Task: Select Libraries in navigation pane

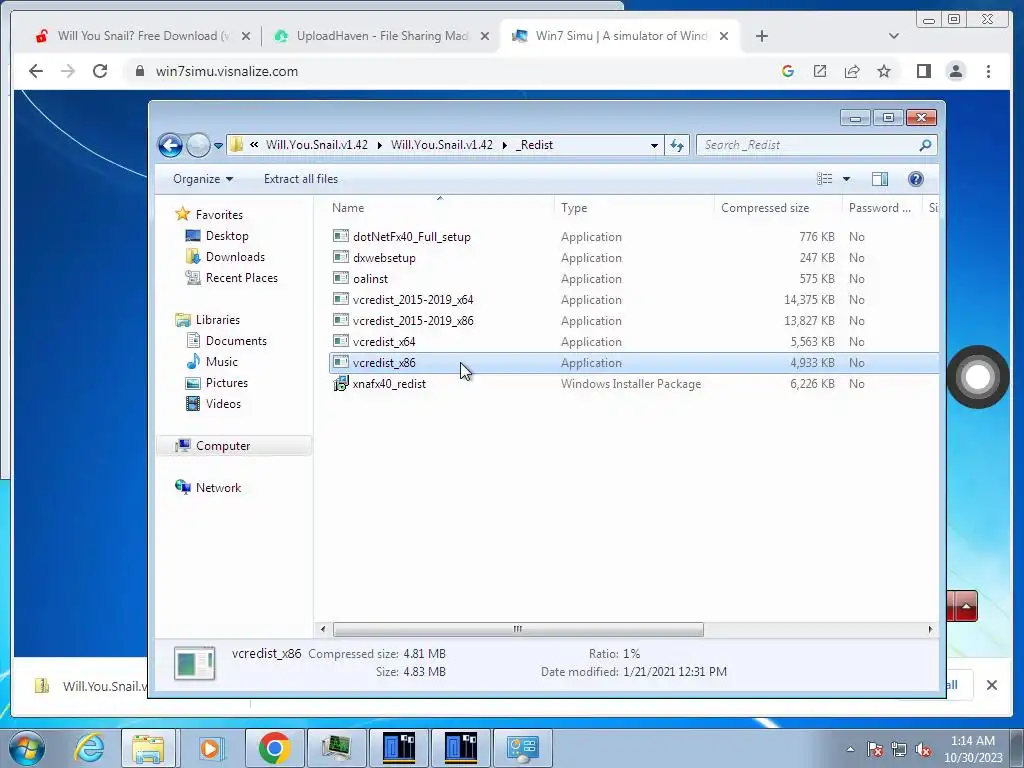Action: (x=217, y=320)
